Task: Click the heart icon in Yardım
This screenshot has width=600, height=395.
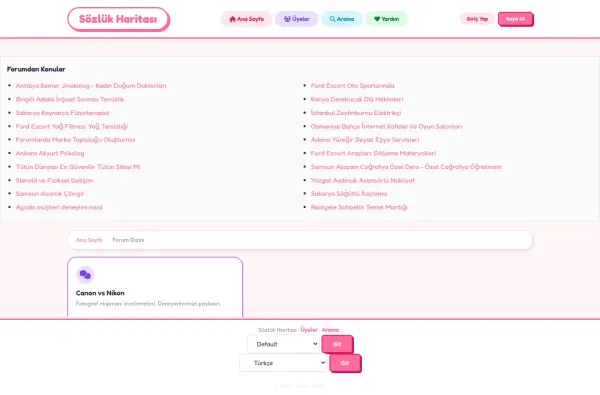Action: (377, 19)
